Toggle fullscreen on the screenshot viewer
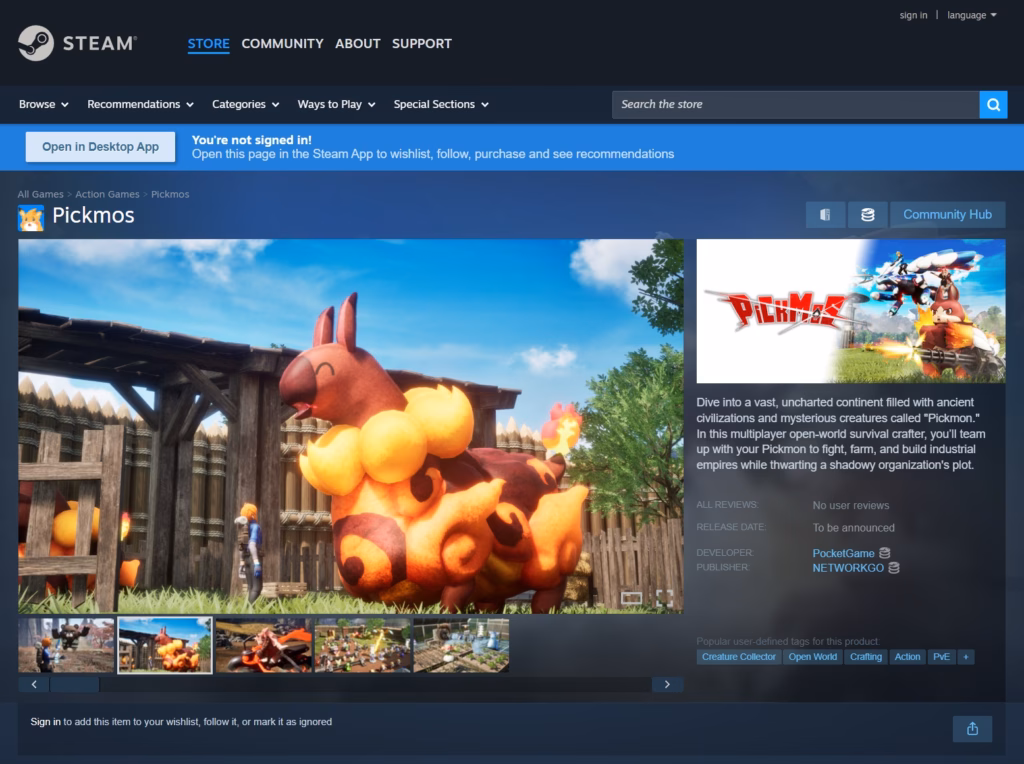 [664, 598]
